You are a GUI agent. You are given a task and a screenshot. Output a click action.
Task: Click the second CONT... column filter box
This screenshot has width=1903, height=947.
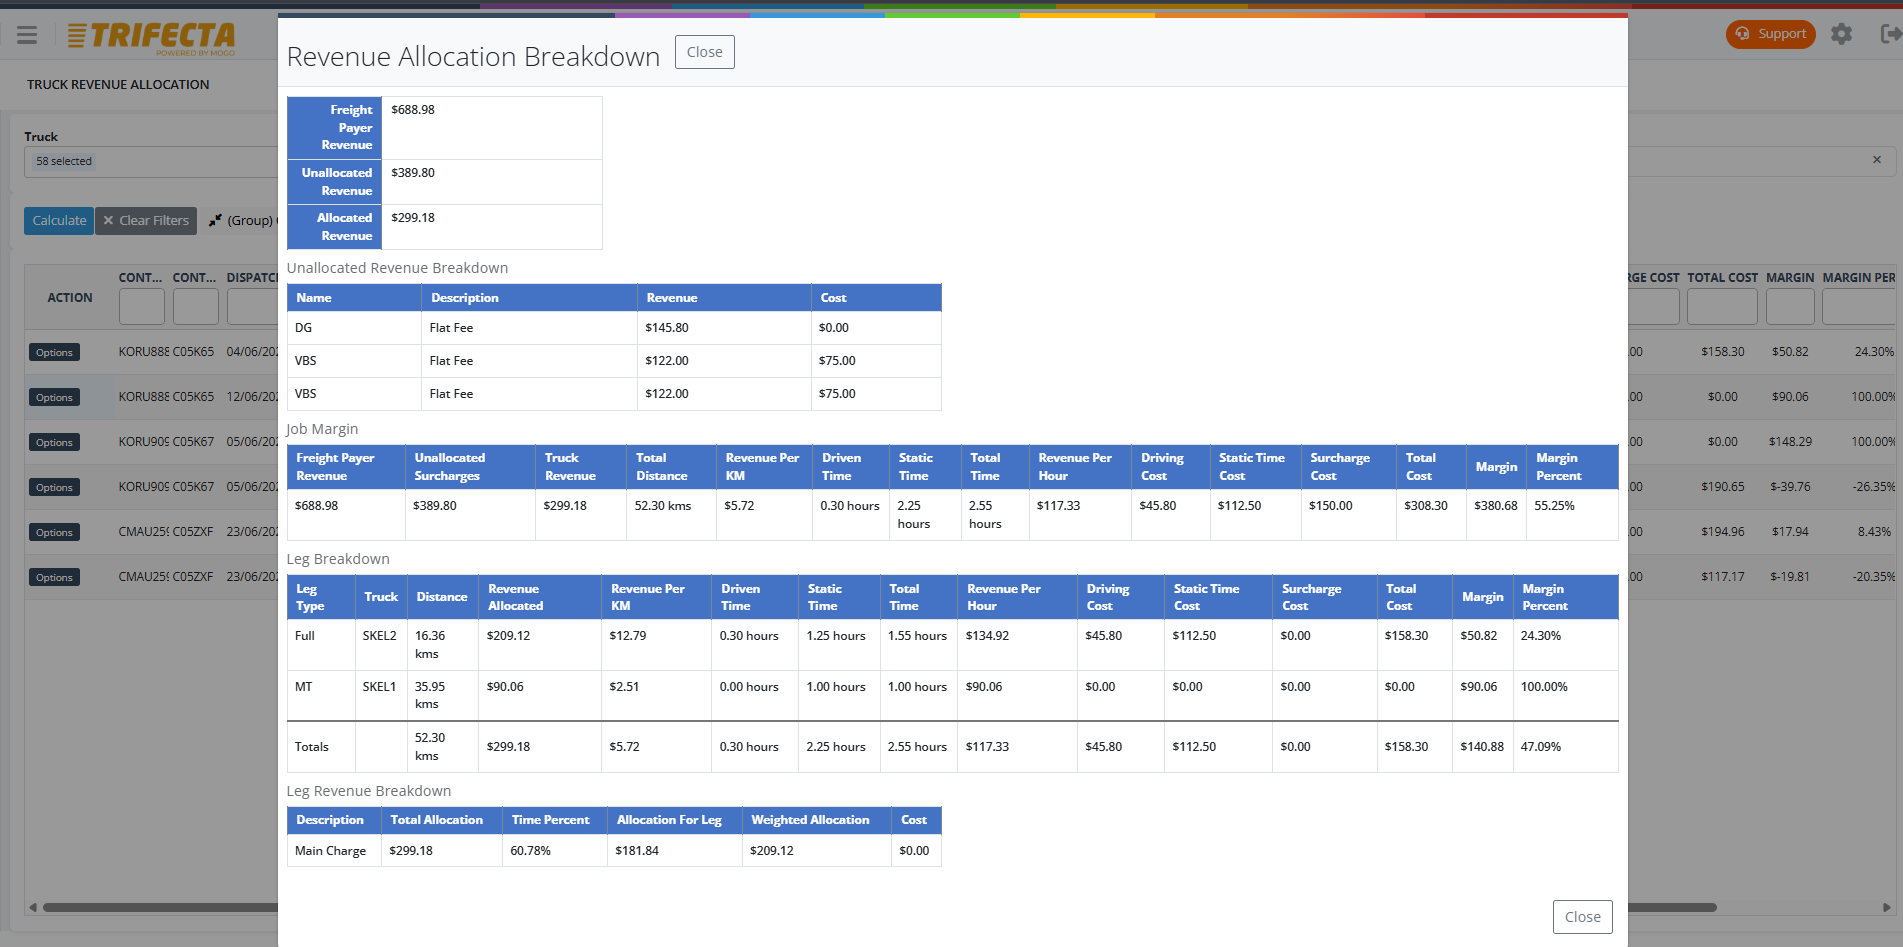point(196,307)
